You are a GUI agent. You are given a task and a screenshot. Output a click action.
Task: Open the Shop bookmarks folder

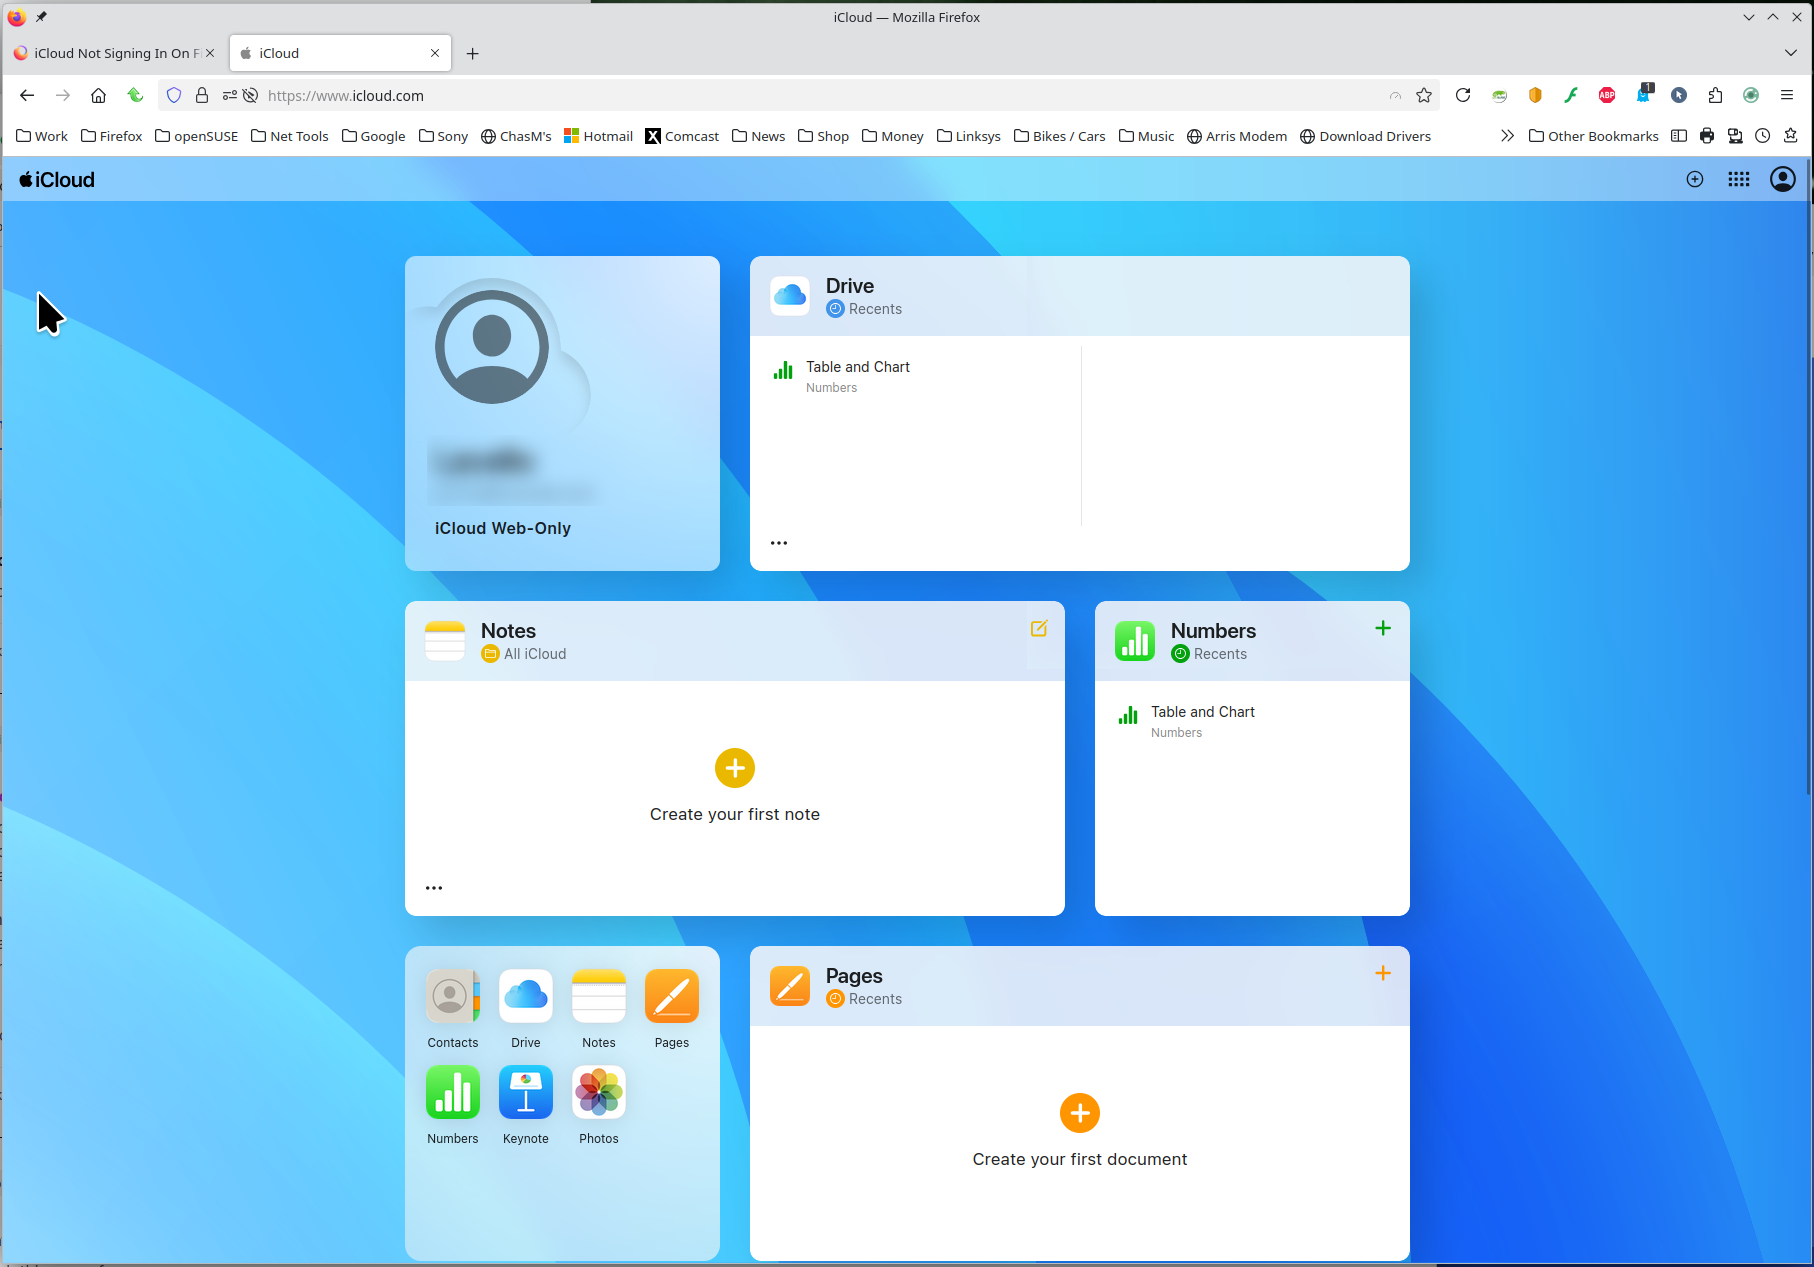click(824, 136)
